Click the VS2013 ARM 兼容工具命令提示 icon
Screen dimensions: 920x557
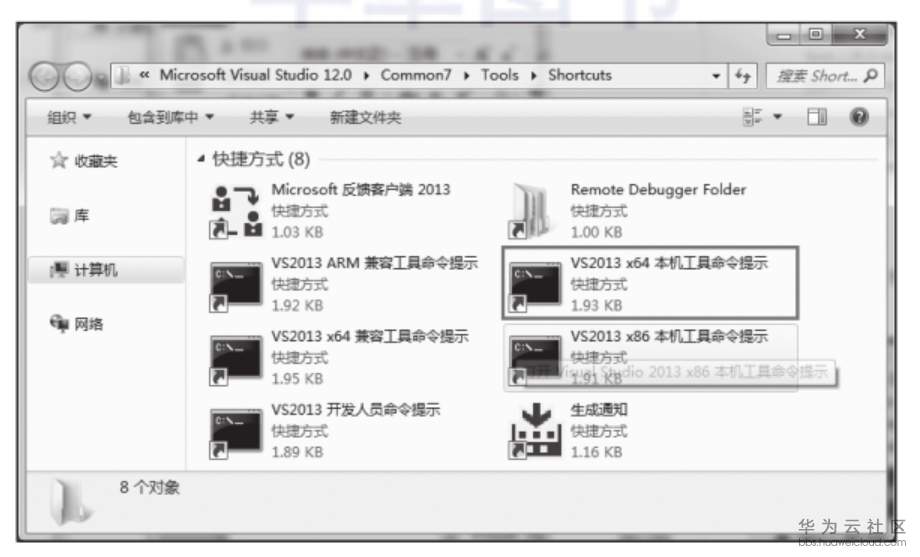point(236,287)
